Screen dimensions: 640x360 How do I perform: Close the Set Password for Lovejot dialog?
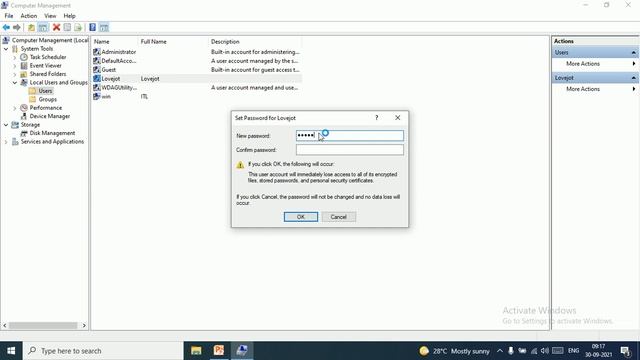tap(398, 118)
